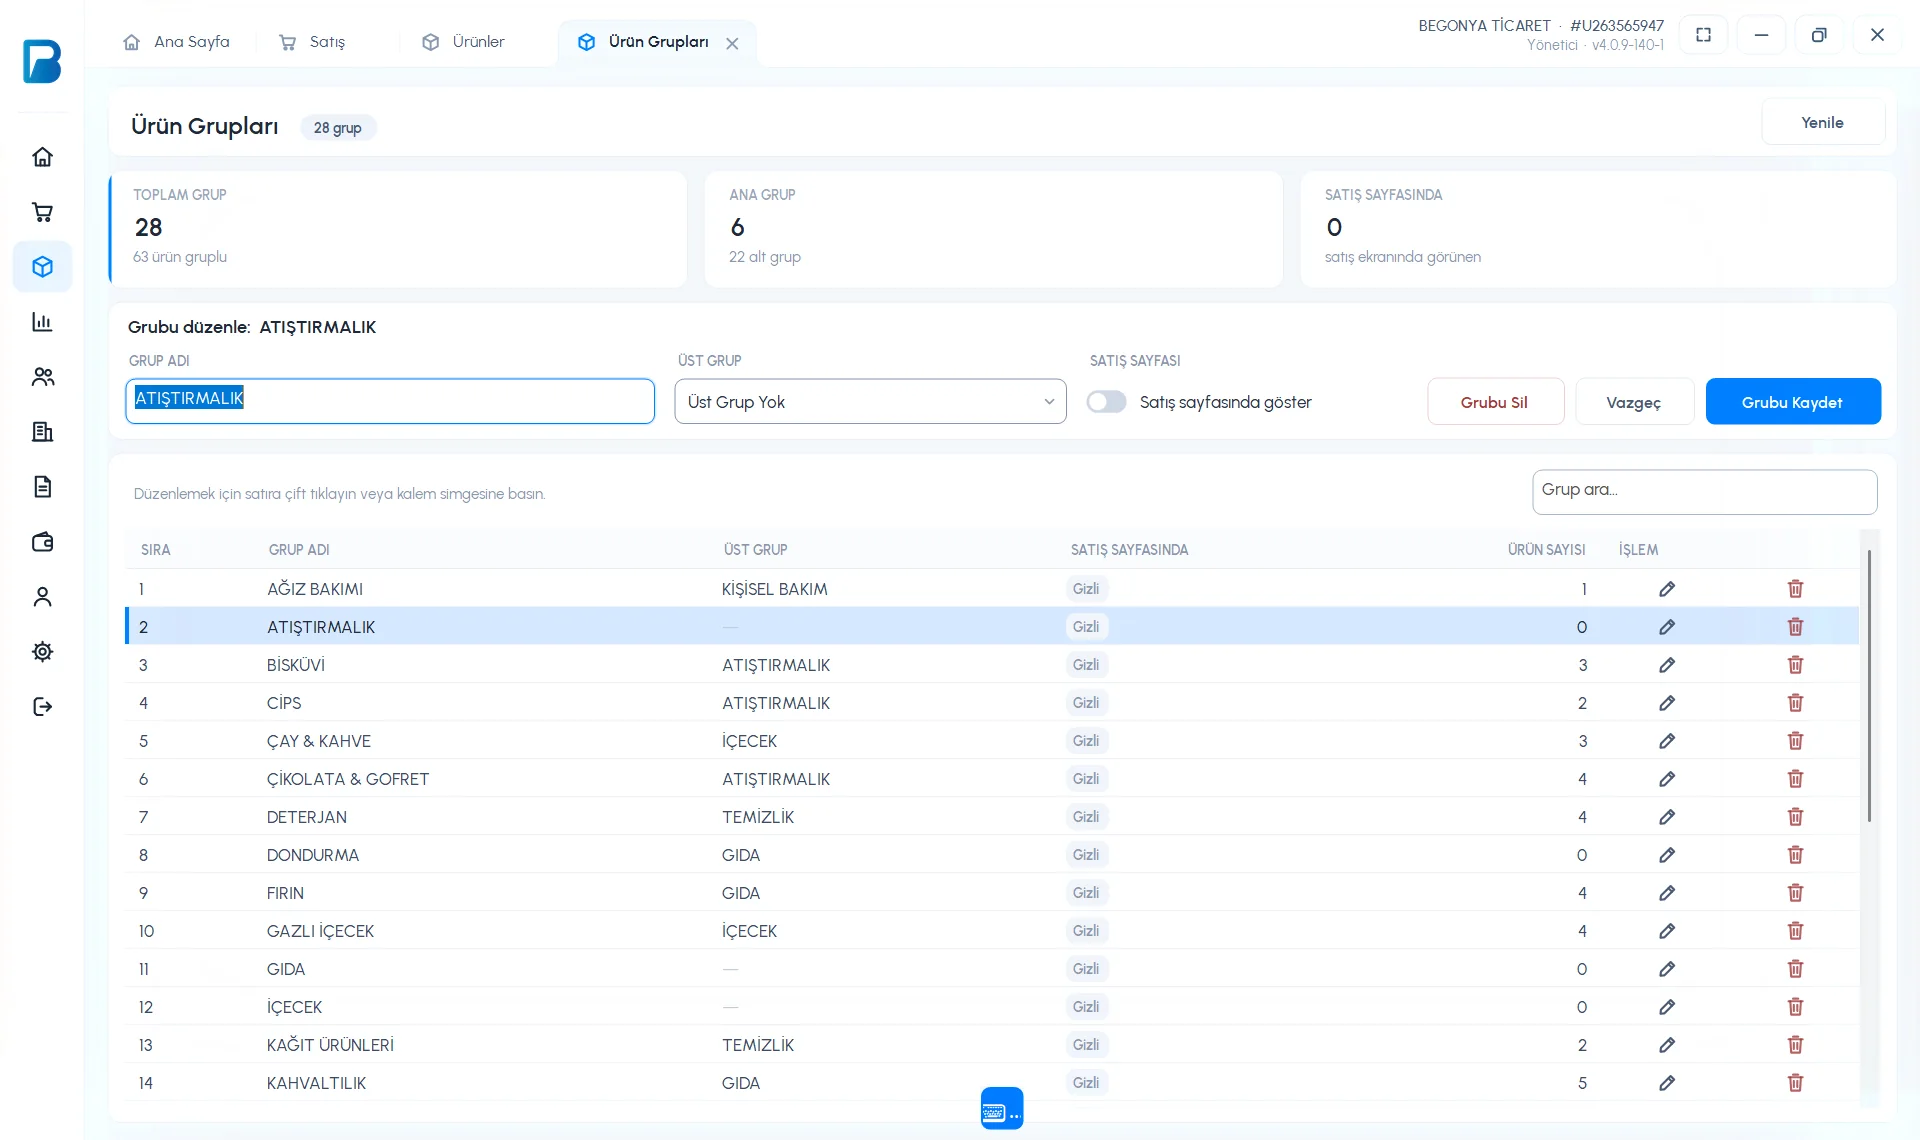Viewport: 1920px width, 1140px height.
Task: Click the group table vertical scrollbar
Action: click(x=1869, y=686)
